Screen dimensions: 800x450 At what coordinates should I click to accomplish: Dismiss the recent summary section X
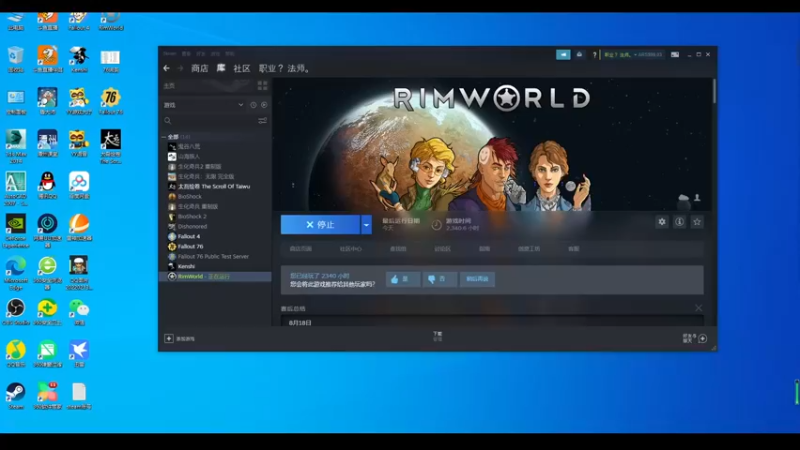(698, 308)
